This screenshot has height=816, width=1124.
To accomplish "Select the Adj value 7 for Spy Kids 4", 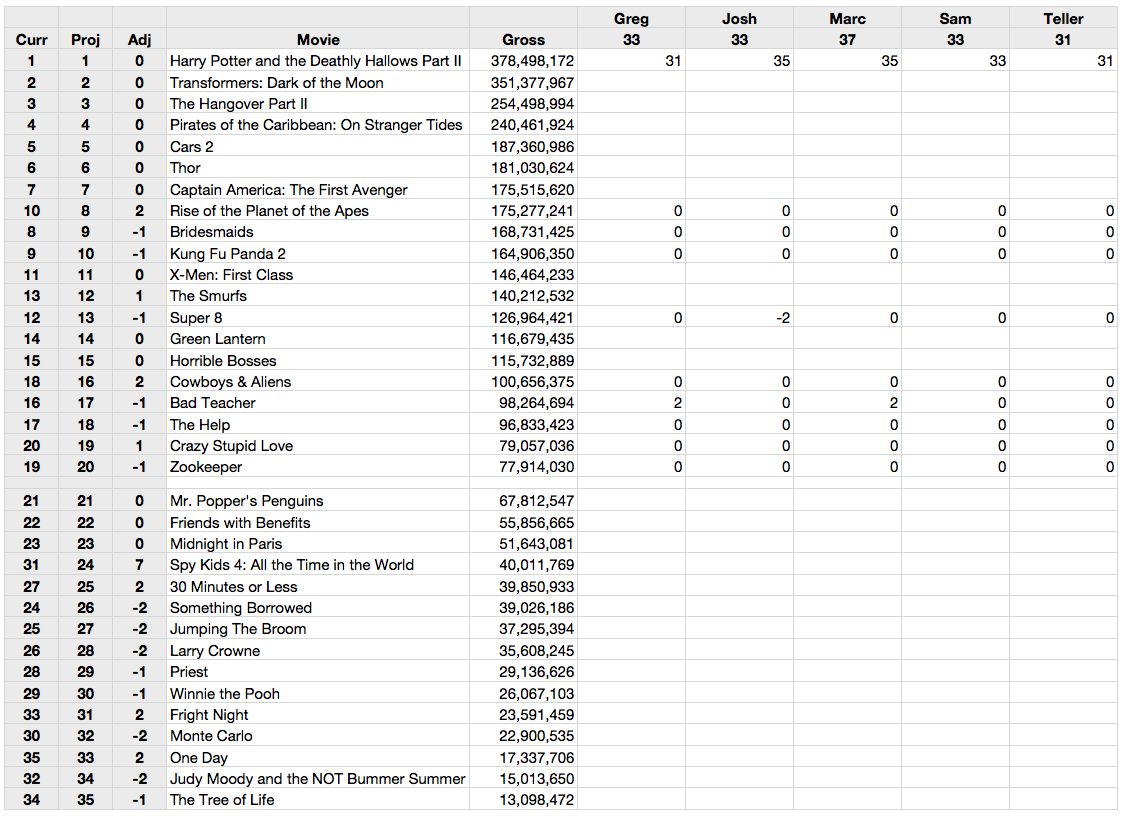I will 139,565.
